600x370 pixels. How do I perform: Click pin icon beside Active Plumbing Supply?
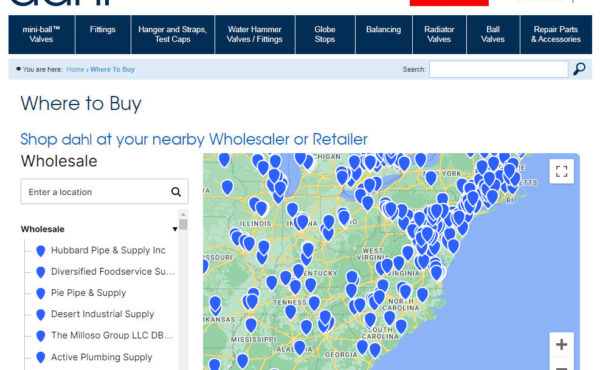pyautogui.click(x=41, y=357)
